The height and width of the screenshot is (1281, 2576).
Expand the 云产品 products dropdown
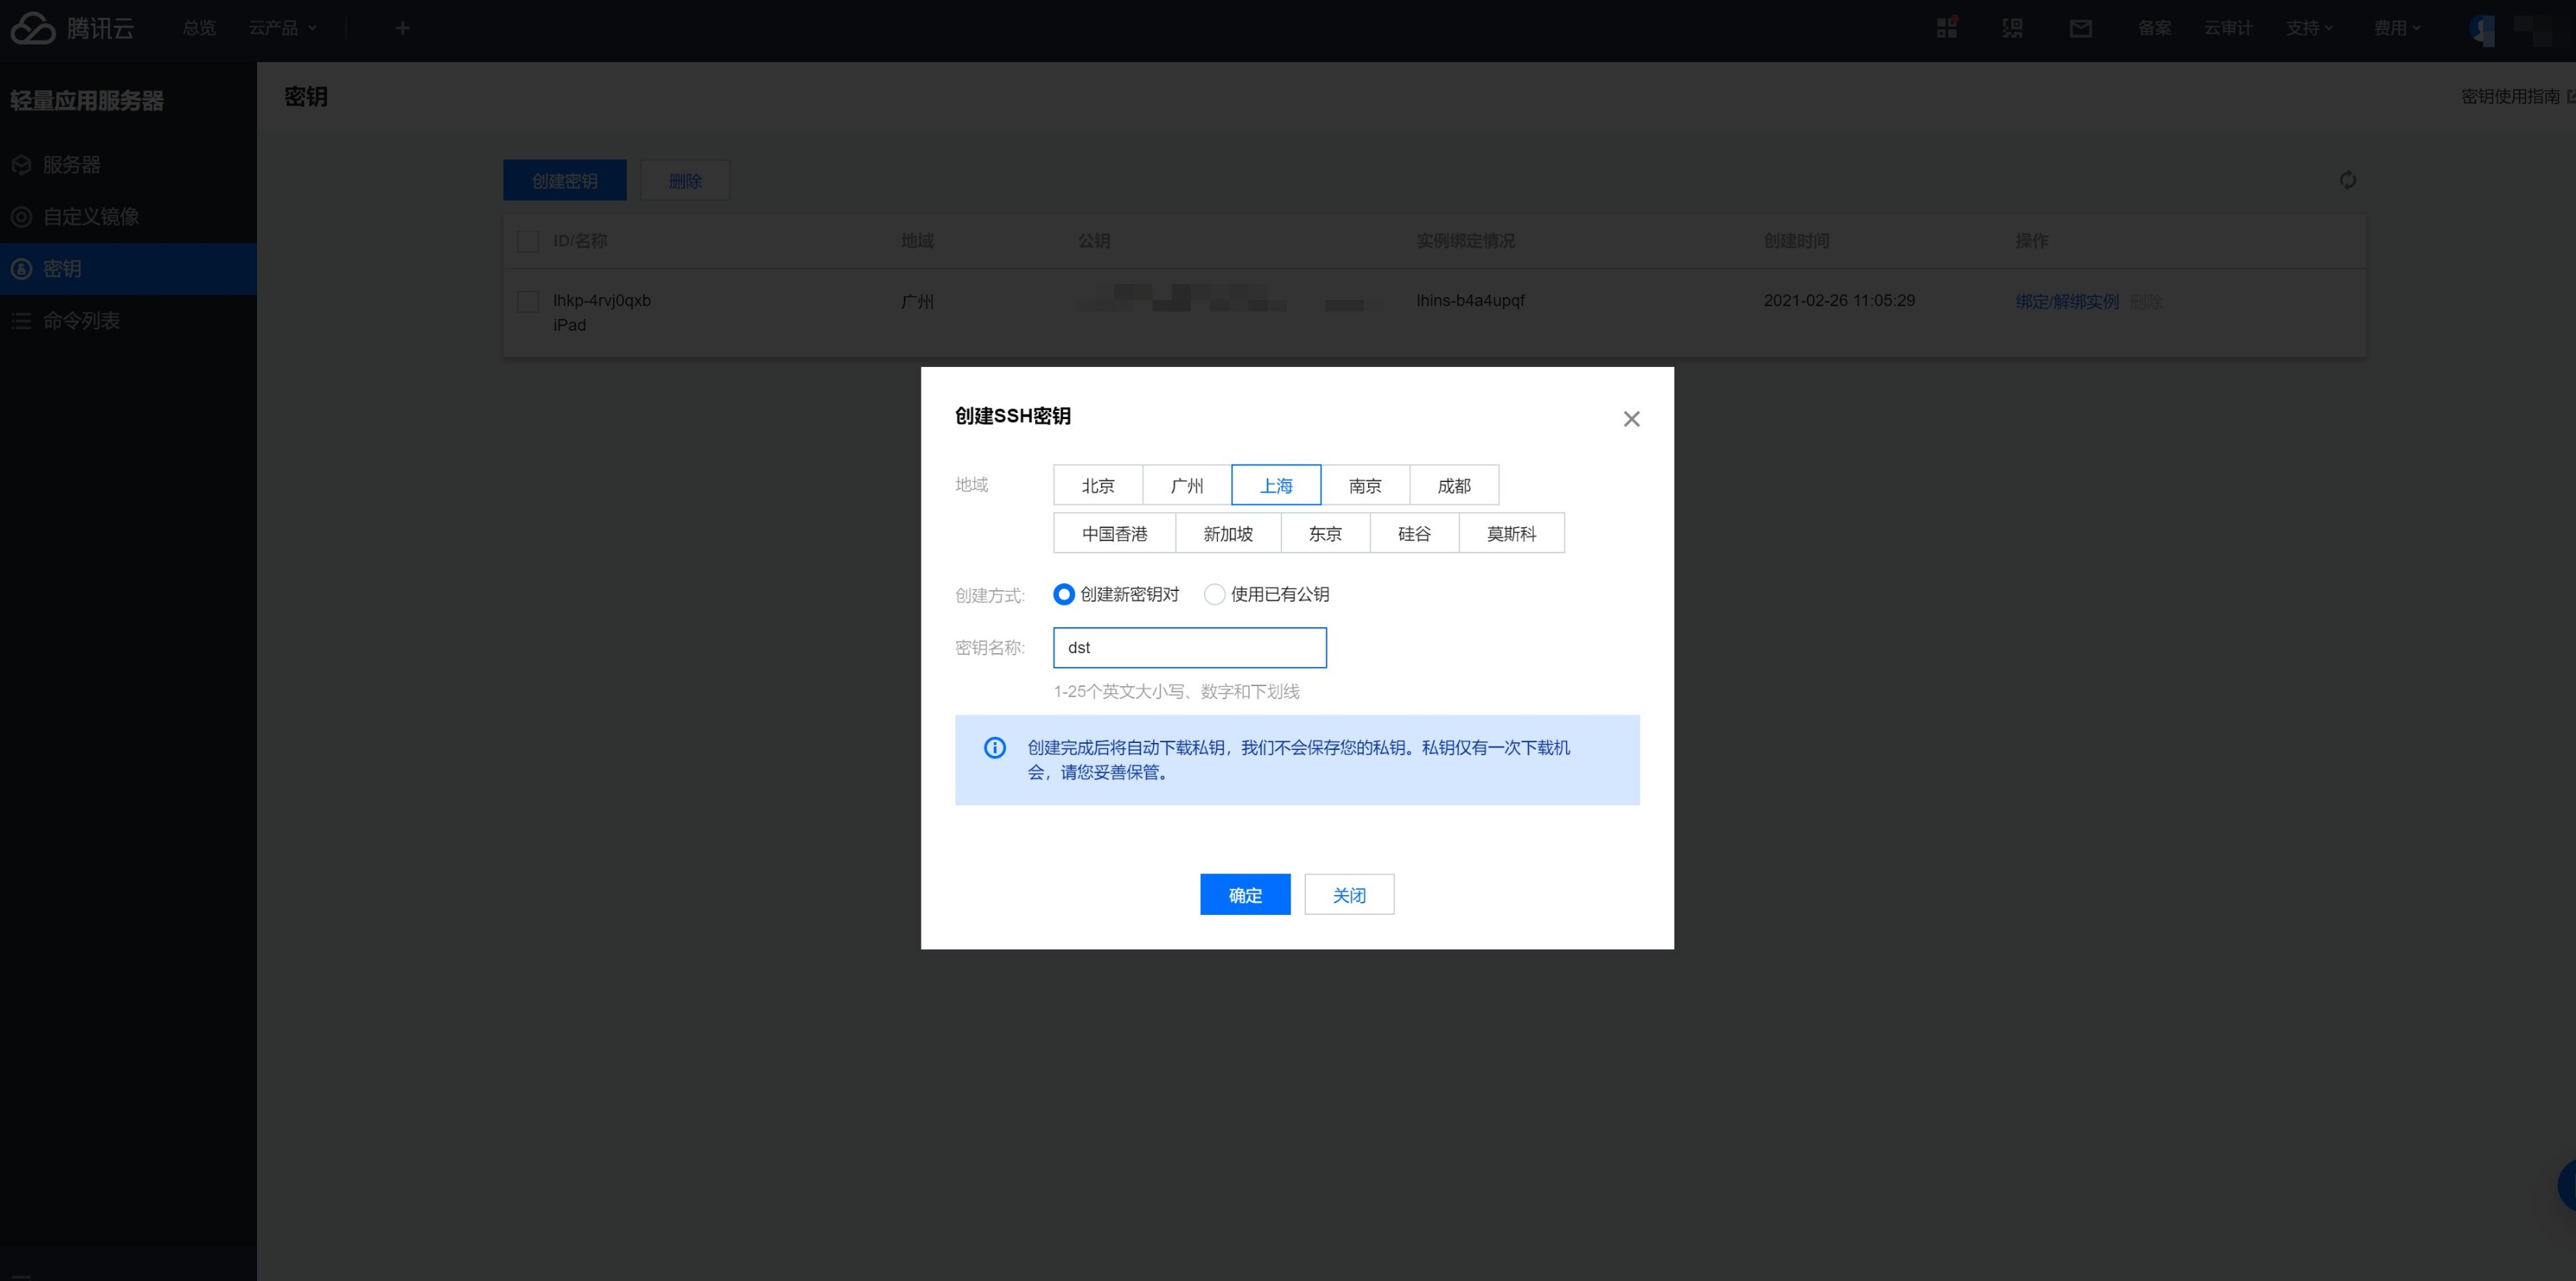283,28
